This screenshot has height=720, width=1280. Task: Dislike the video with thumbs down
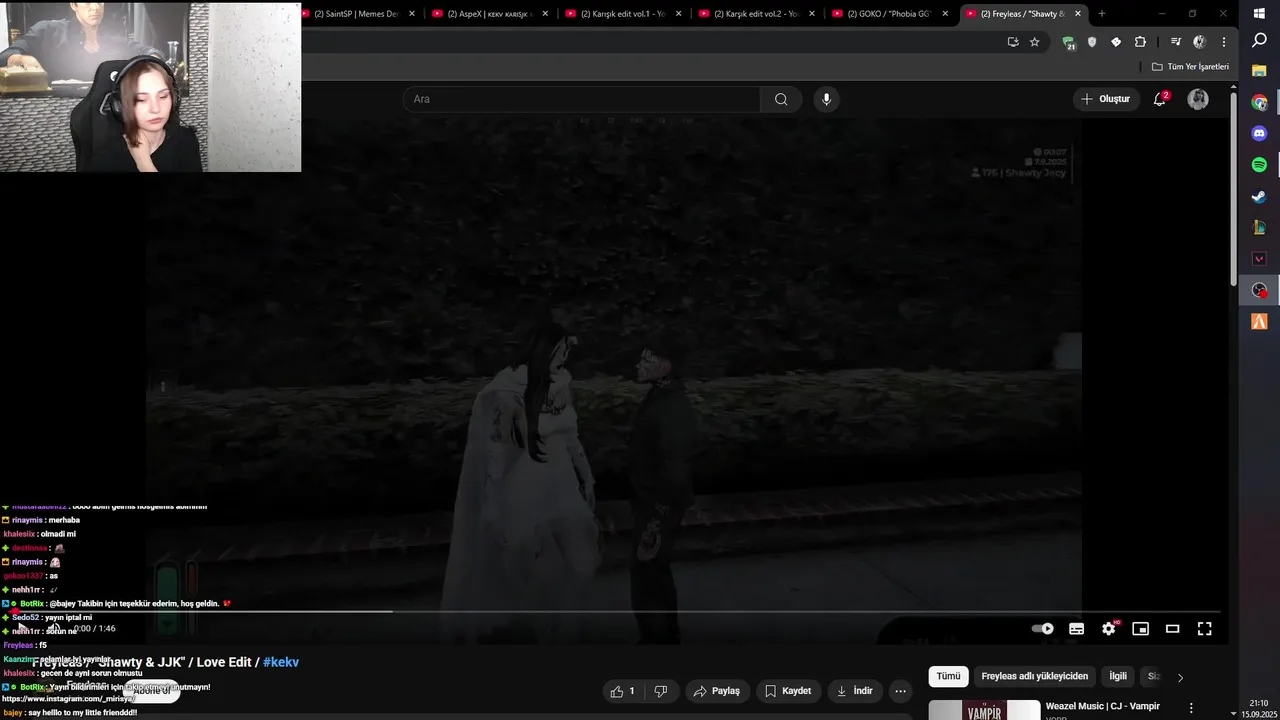(x=660, y=691)
